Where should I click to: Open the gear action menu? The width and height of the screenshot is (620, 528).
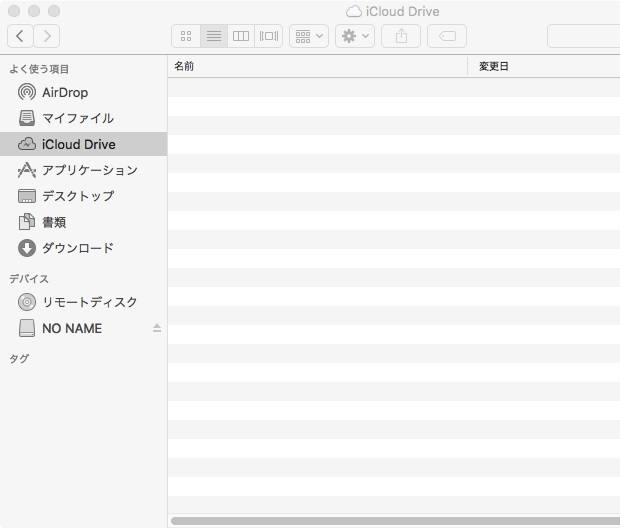355,36
